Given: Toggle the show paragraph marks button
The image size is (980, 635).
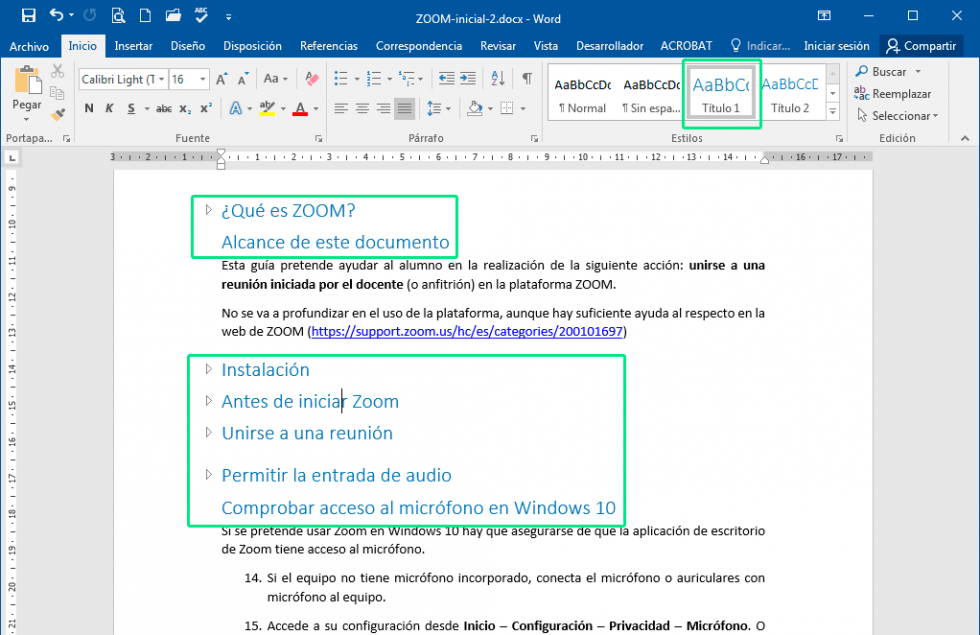Looking at the screenshot, I should [525, 78].
